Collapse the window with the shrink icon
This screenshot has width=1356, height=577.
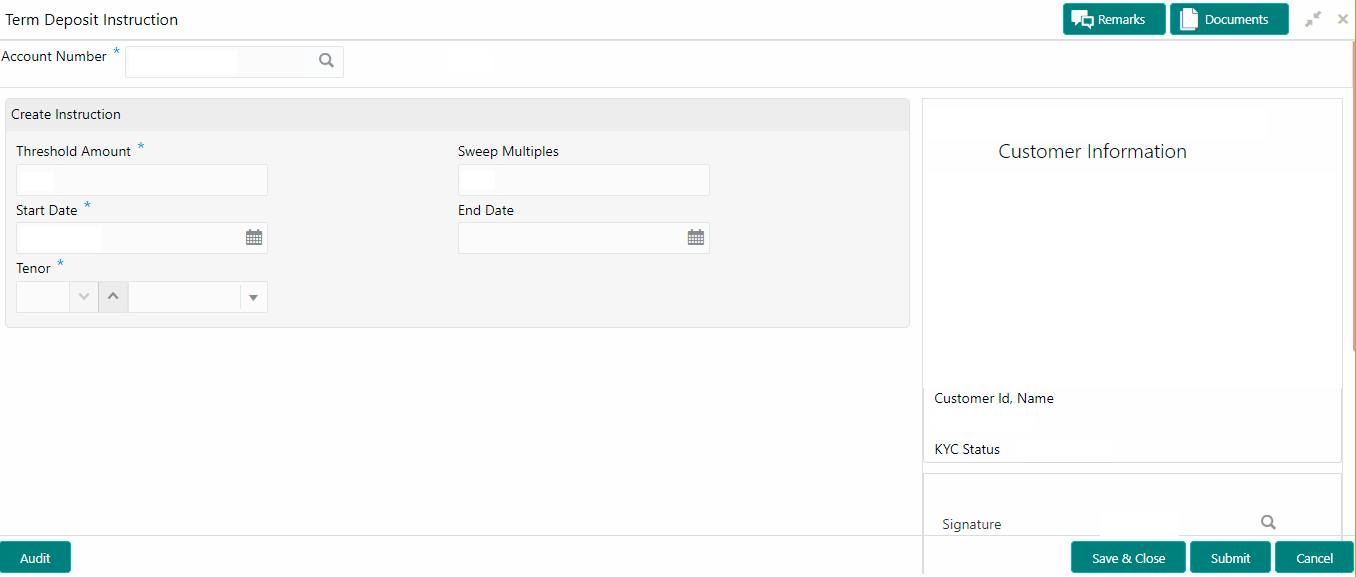[x=1313, y=19]
